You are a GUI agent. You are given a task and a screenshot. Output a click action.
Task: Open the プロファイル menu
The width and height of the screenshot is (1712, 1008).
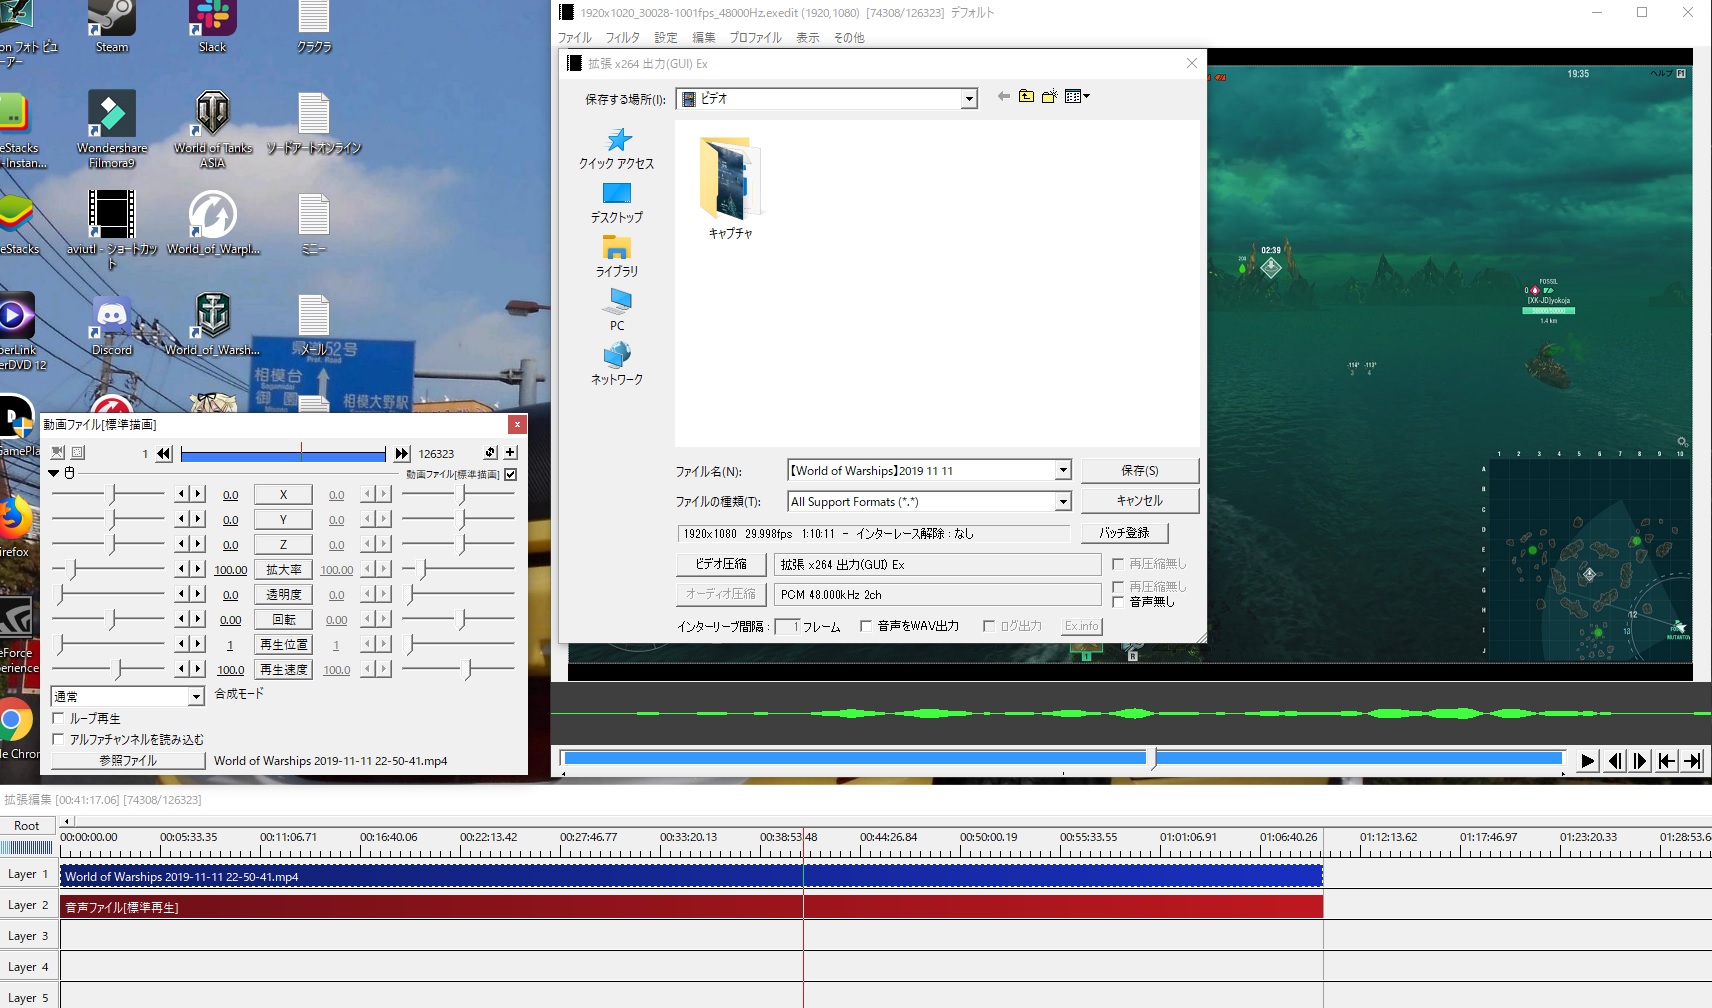click(755, 38)
